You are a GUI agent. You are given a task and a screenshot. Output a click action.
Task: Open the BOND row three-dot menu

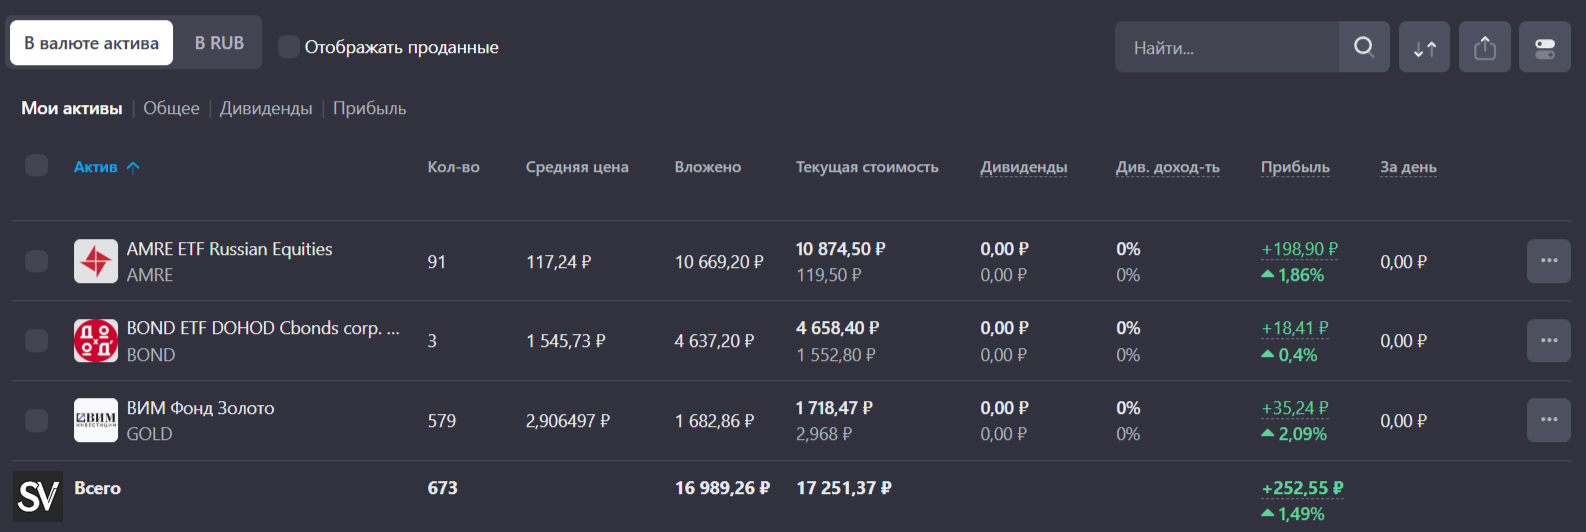pos(1548,341)
